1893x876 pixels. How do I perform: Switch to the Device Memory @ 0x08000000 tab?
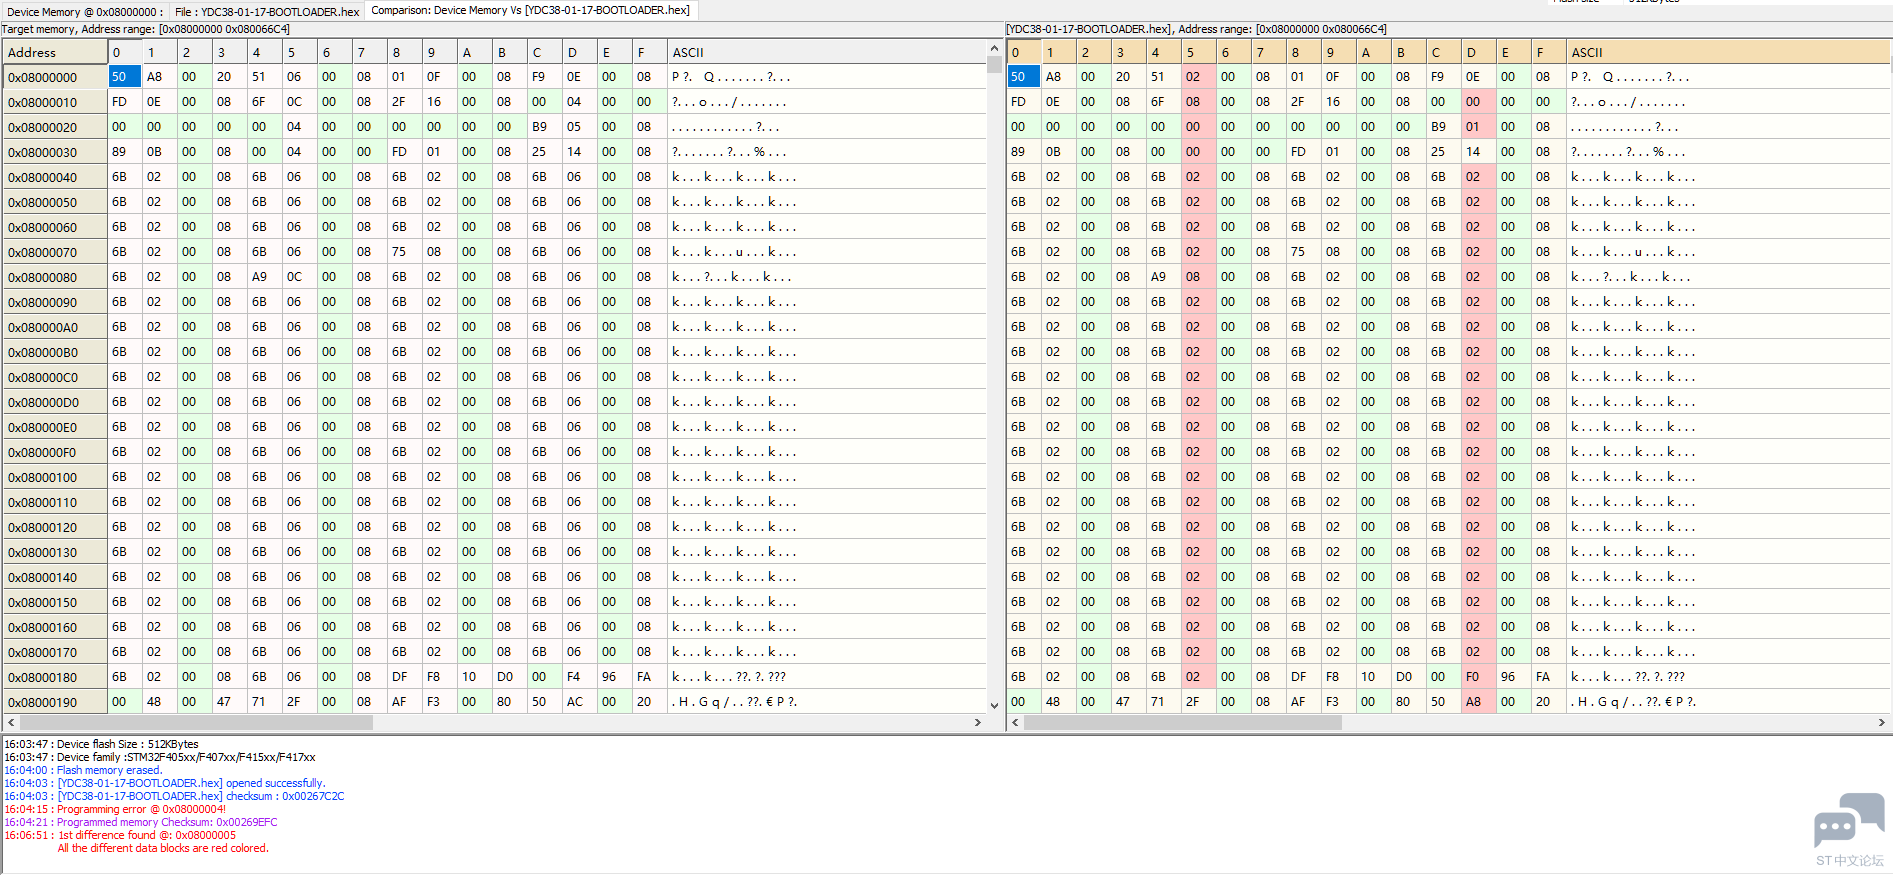click(x=83, y=12)
